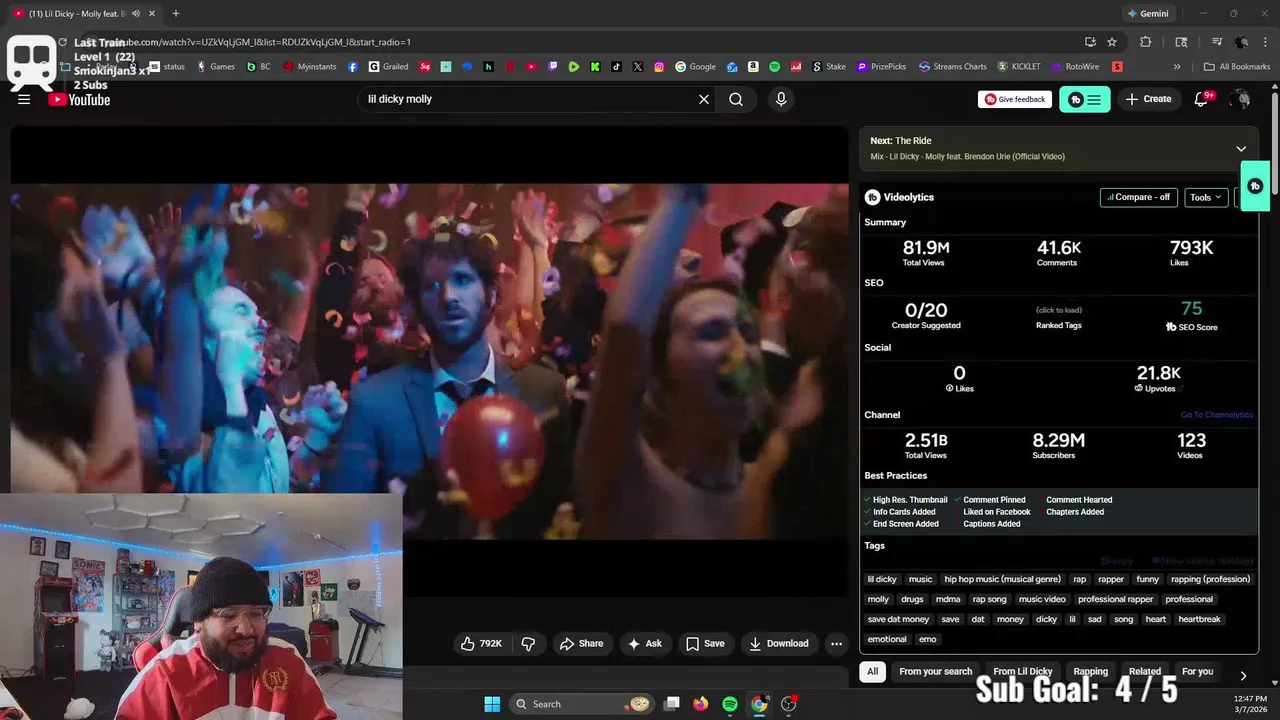Open Windows Start menu
The image size is (1280, 720).
[x=492, y=704]
